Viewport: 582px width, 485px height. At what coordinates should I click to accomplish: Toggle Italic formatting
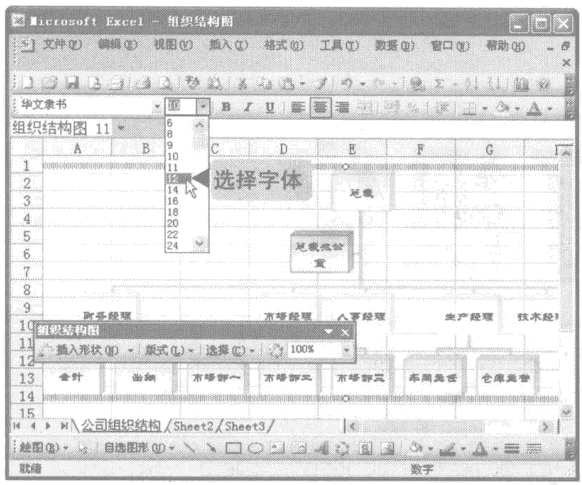click(x=248, y=107)
